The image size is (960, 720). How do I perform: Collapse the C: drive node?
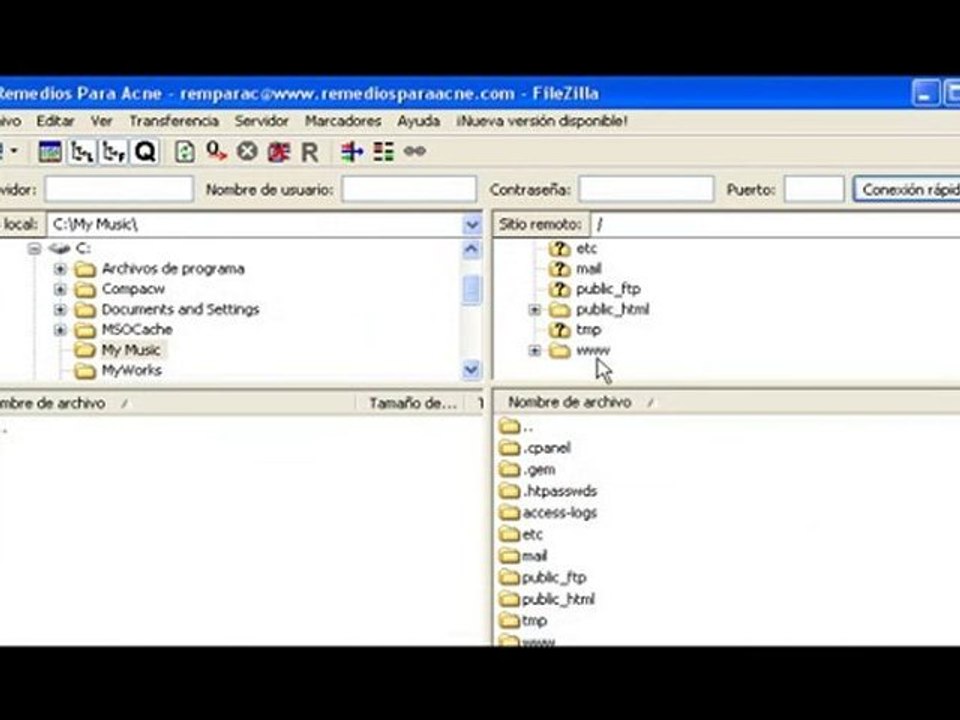[34, 248]
